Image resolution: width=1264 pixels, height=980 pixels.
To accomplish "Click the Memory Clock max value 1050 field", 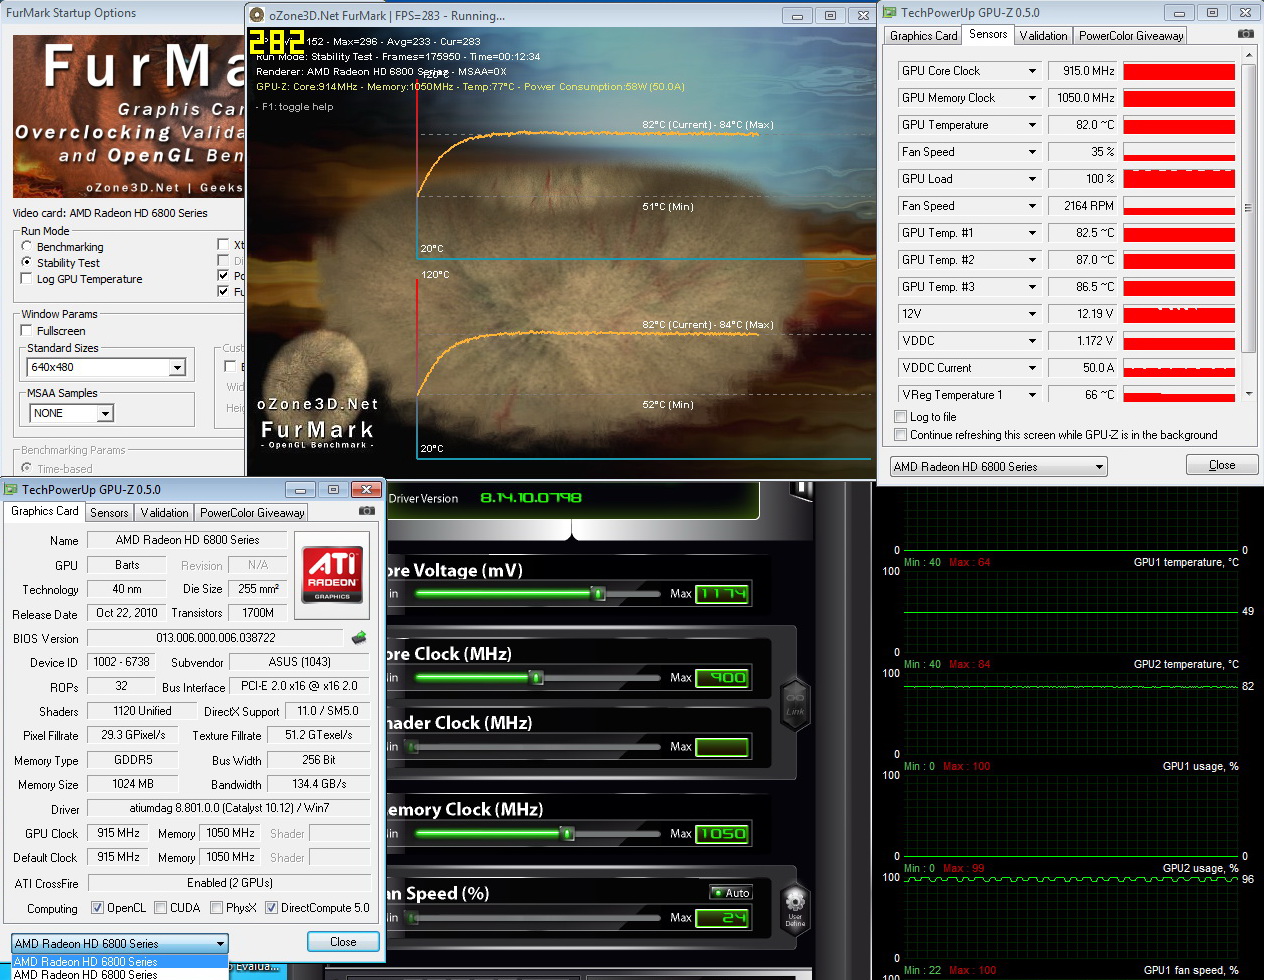I will click(722, 834).
